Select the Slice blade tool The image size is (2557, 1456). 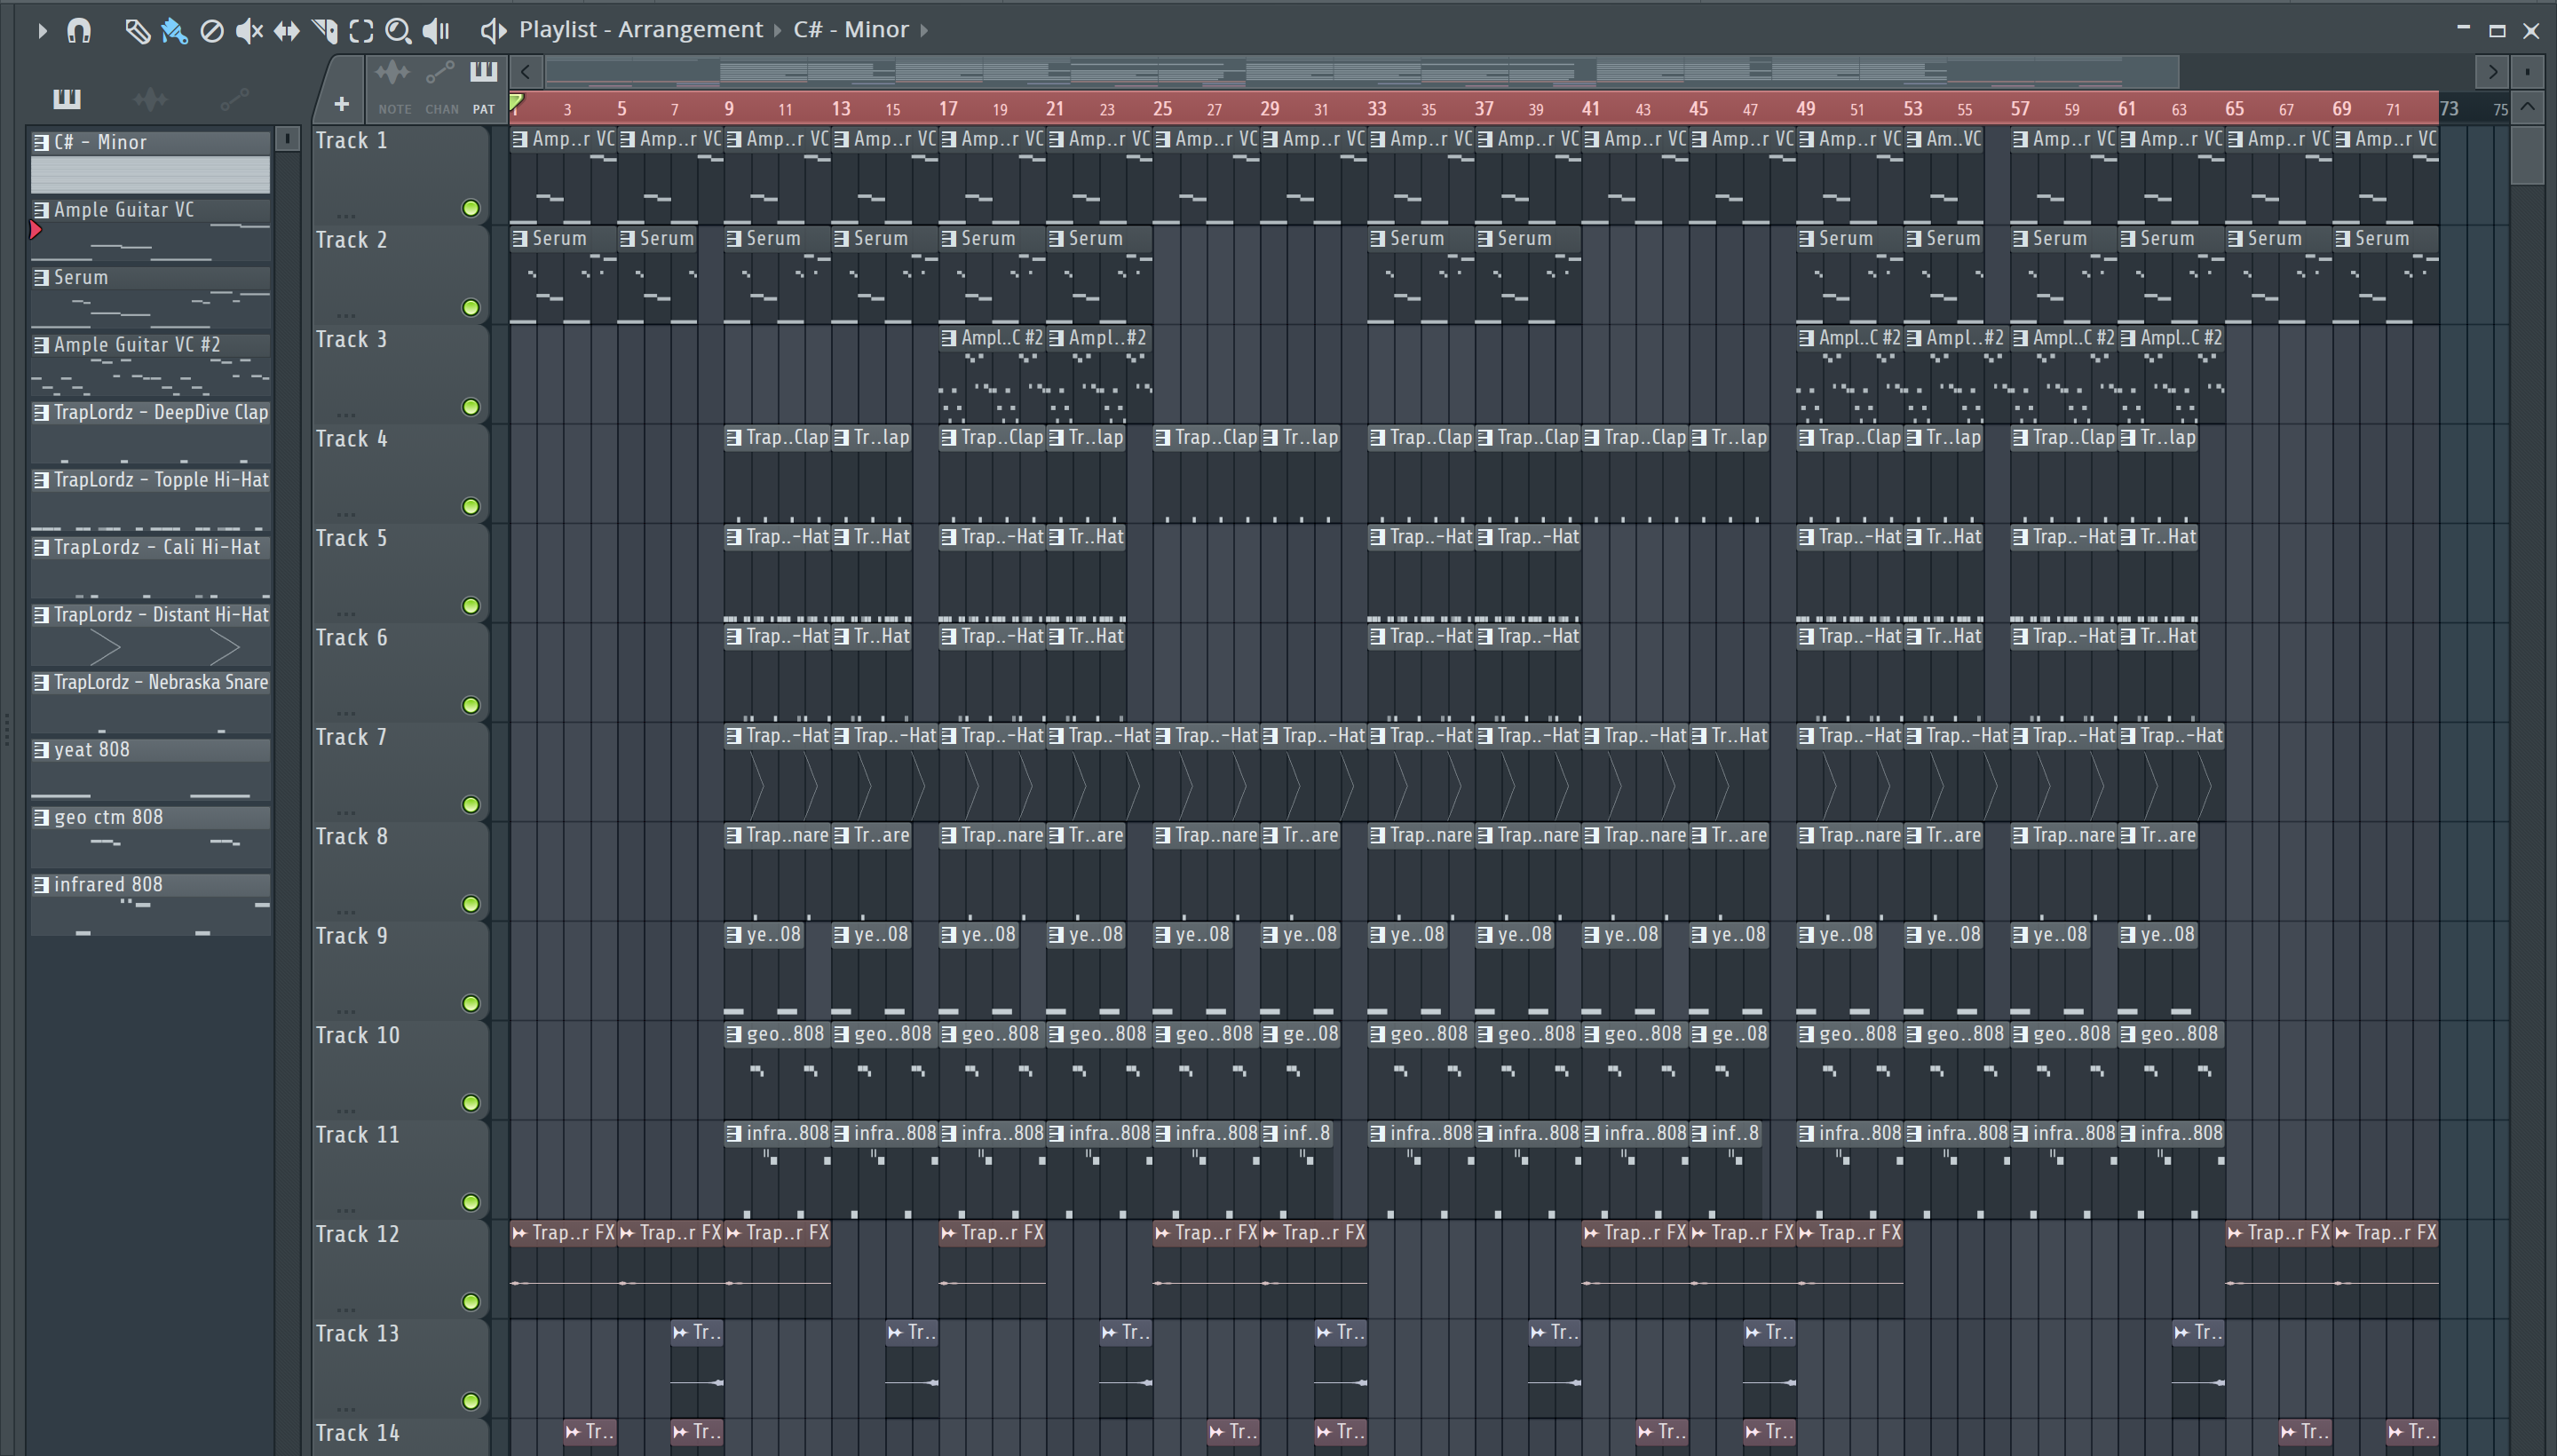[324, 31]
